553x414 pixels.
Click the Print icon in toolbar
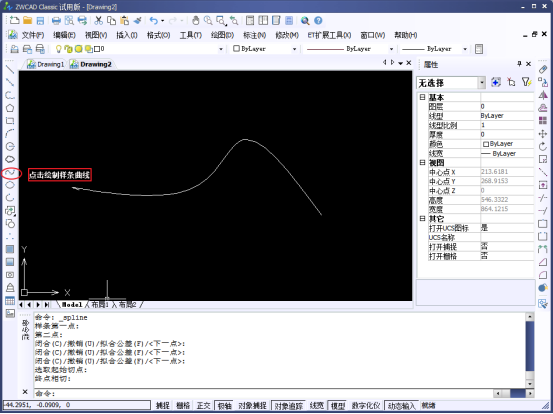56,20
